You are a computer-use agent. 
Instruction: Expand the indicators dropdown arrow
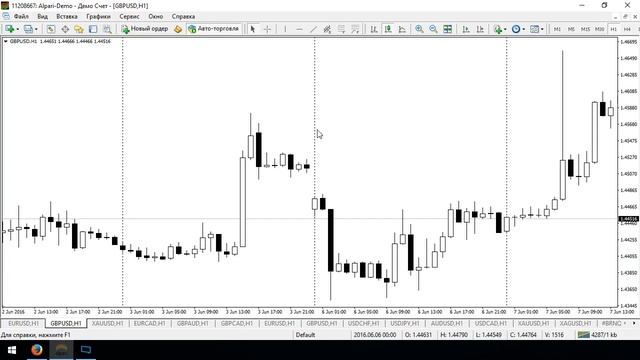point(505,29)
